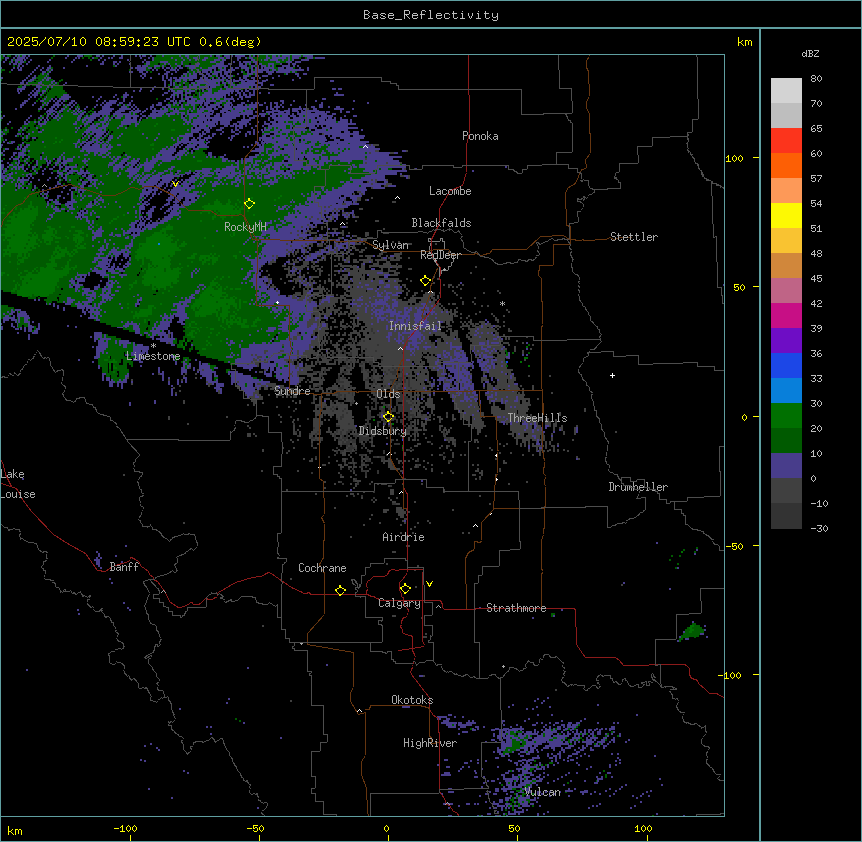The height and width of the screenshot is (842, 862).
Task: Click the yellow diamond marker below RedDeer
Action: (x=426, y=281)
